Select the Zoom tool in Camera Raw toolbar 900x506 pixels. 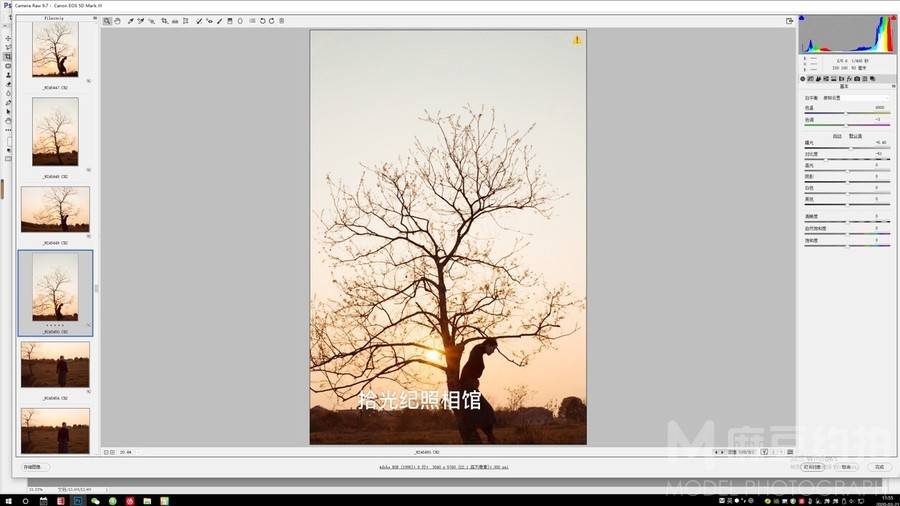point(107,20)
